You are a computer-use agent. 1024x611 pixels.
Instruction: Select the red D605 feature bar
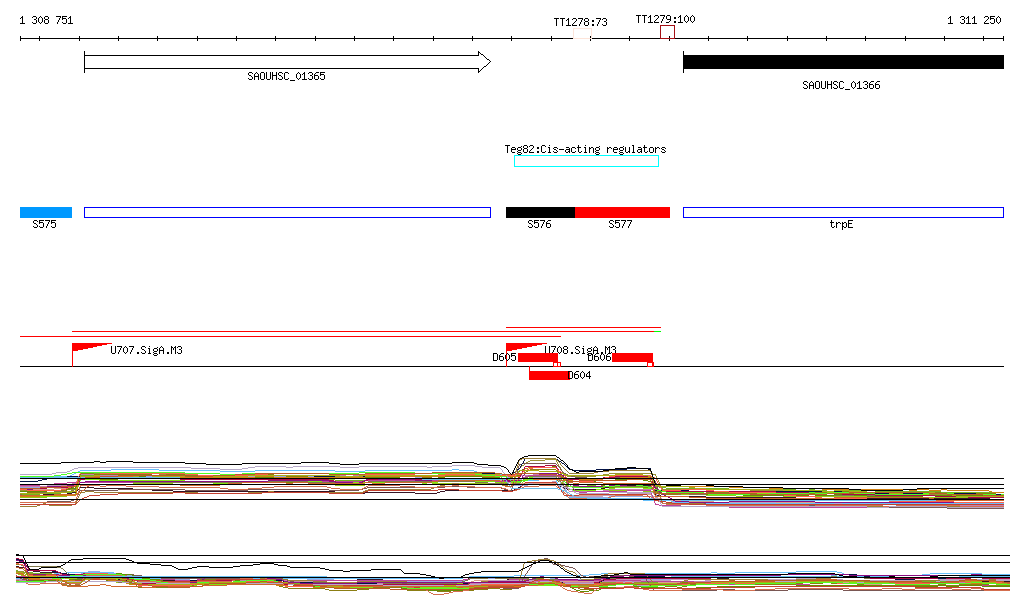point(537,358)
